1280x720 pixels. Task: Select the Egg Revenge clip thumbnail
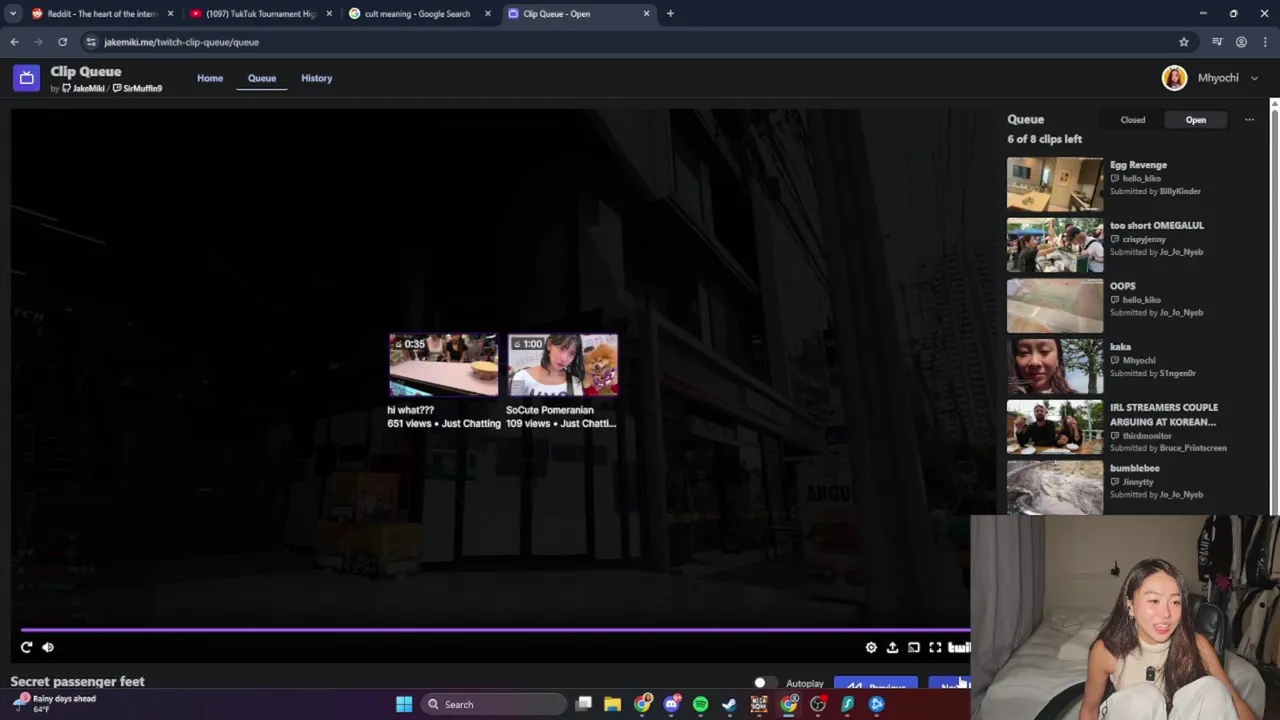[x=1055, y=184]
